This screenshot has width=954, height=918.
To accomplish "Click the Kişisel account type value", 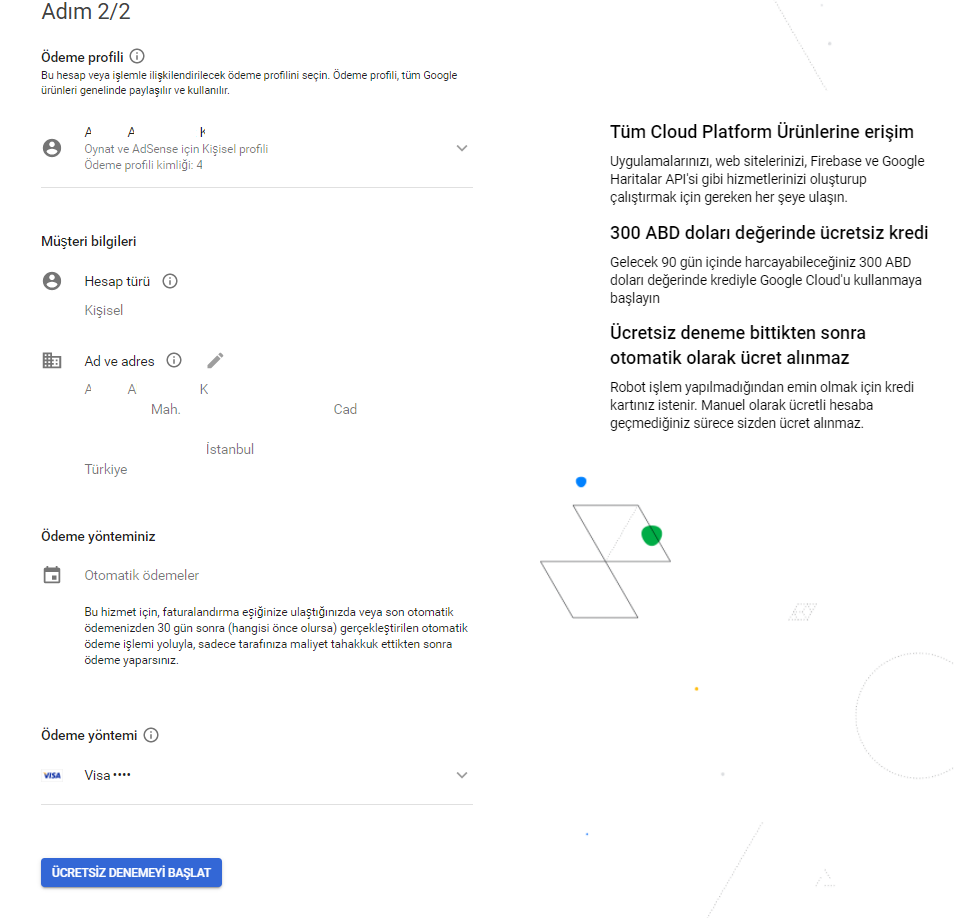I will click(103, 310).
